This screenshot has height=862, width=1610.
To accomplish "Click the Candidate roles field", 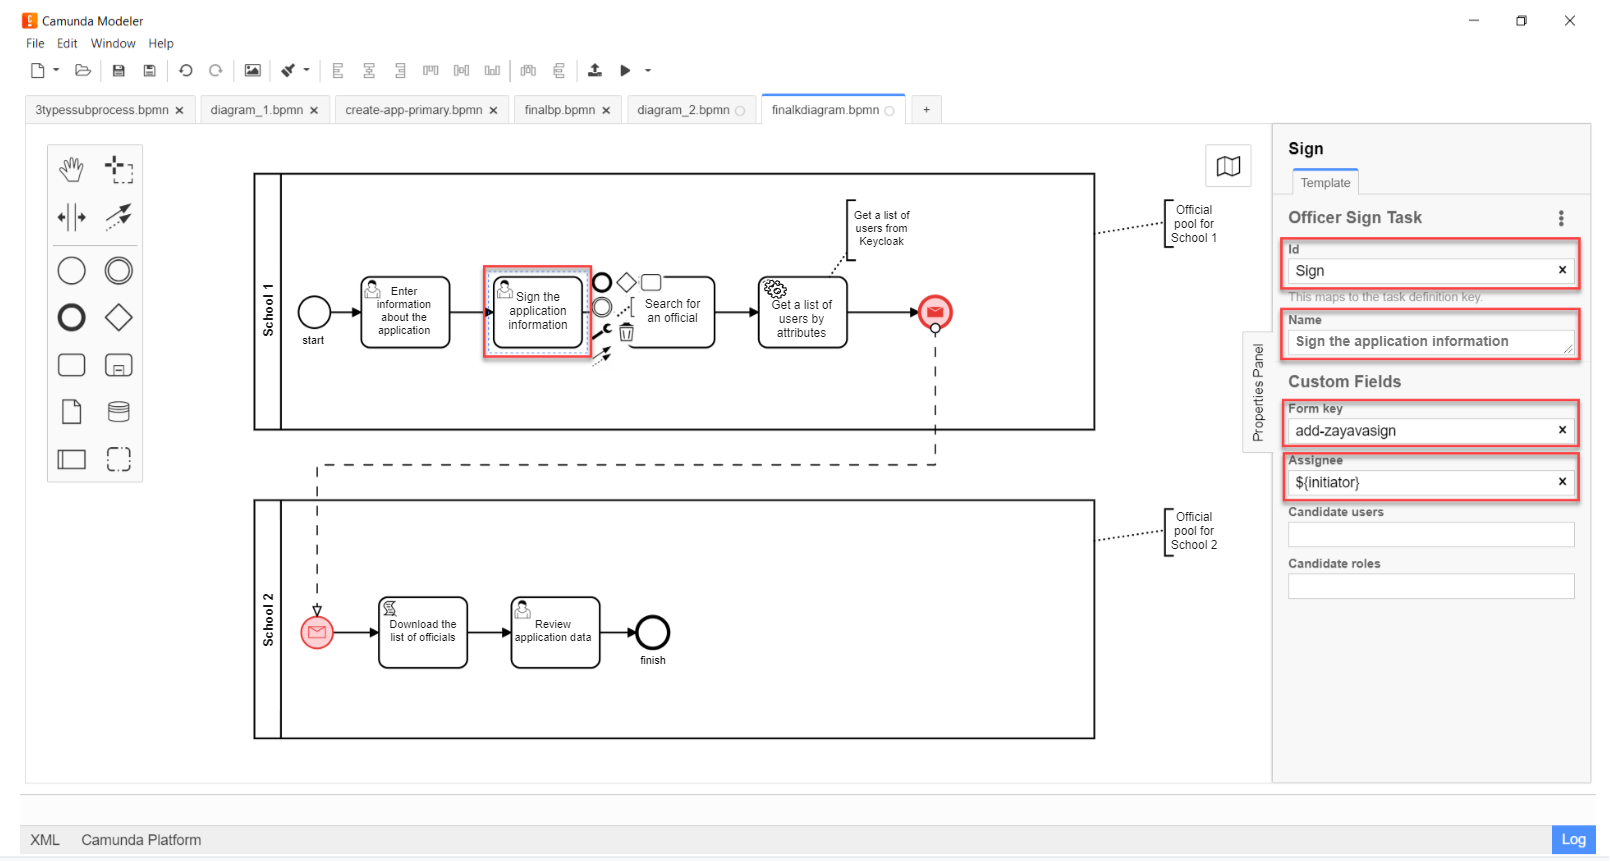I will [x=1431, y=586].
